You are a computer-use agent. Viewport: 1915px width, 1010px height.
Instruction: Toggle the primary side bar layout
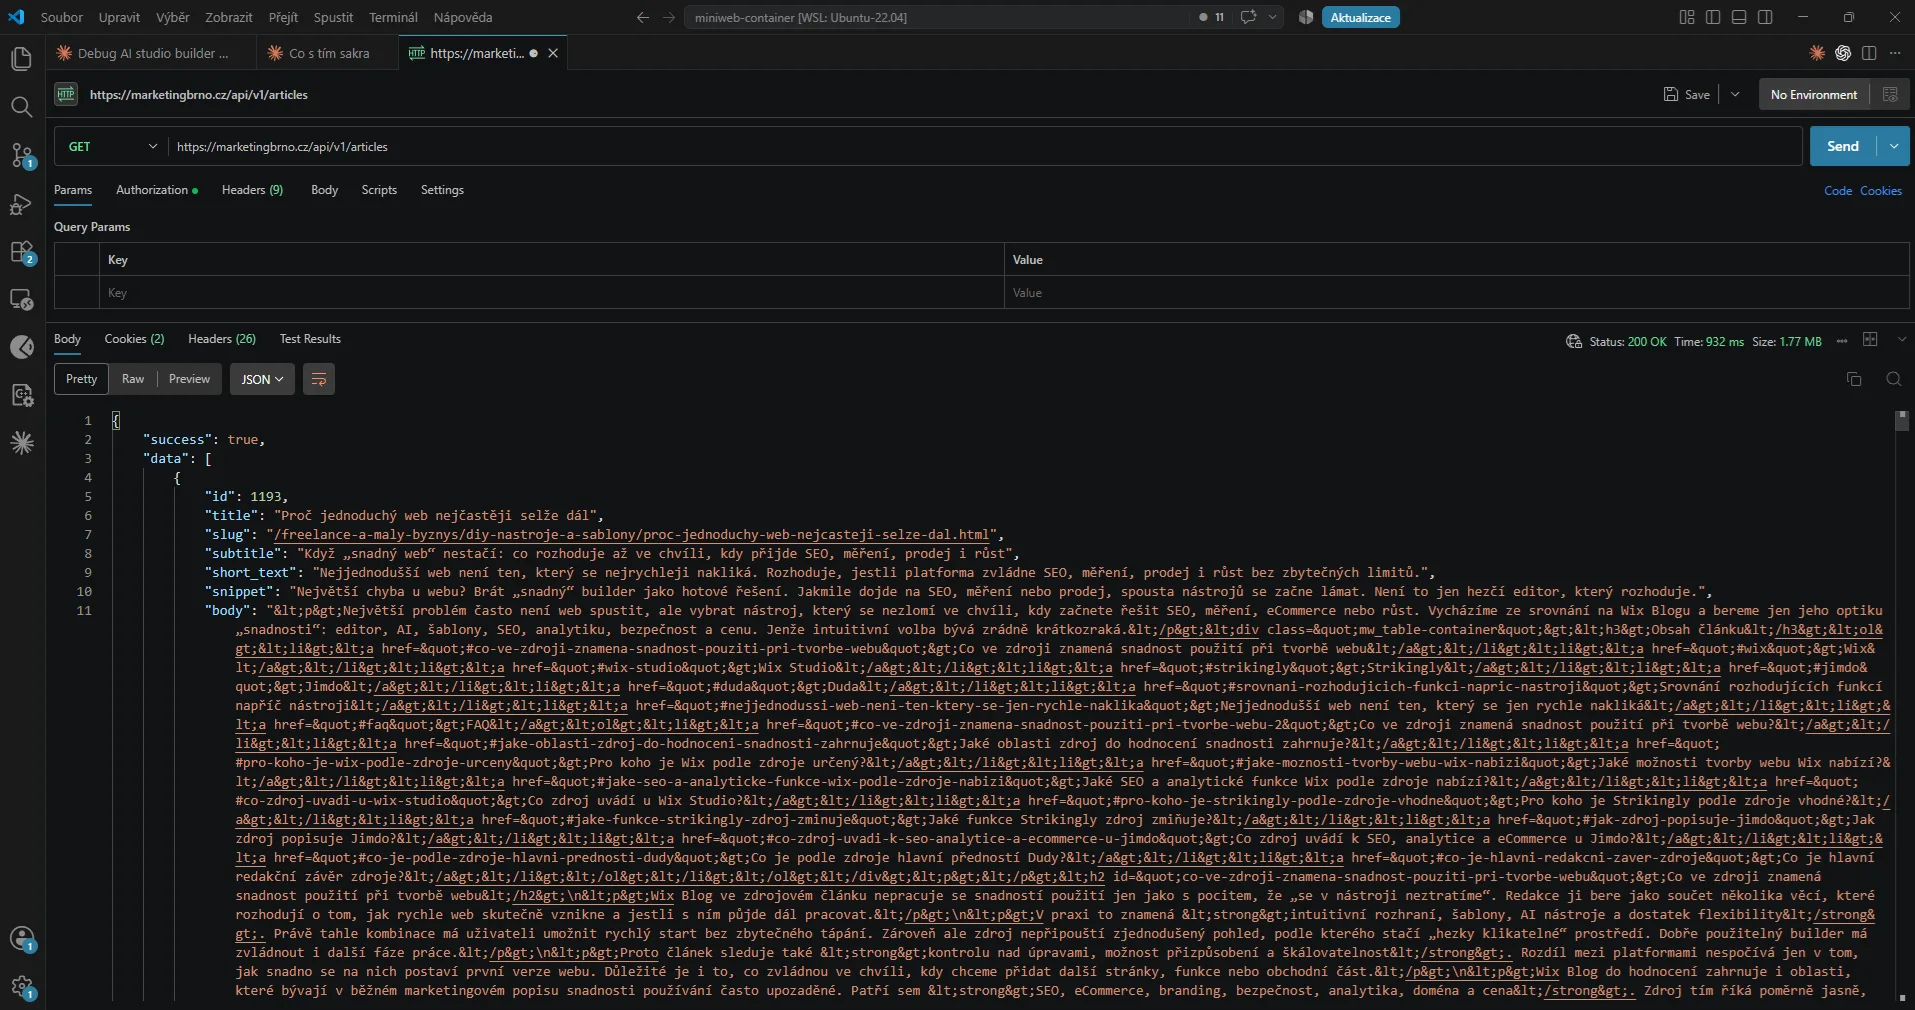coord(1713,17)
